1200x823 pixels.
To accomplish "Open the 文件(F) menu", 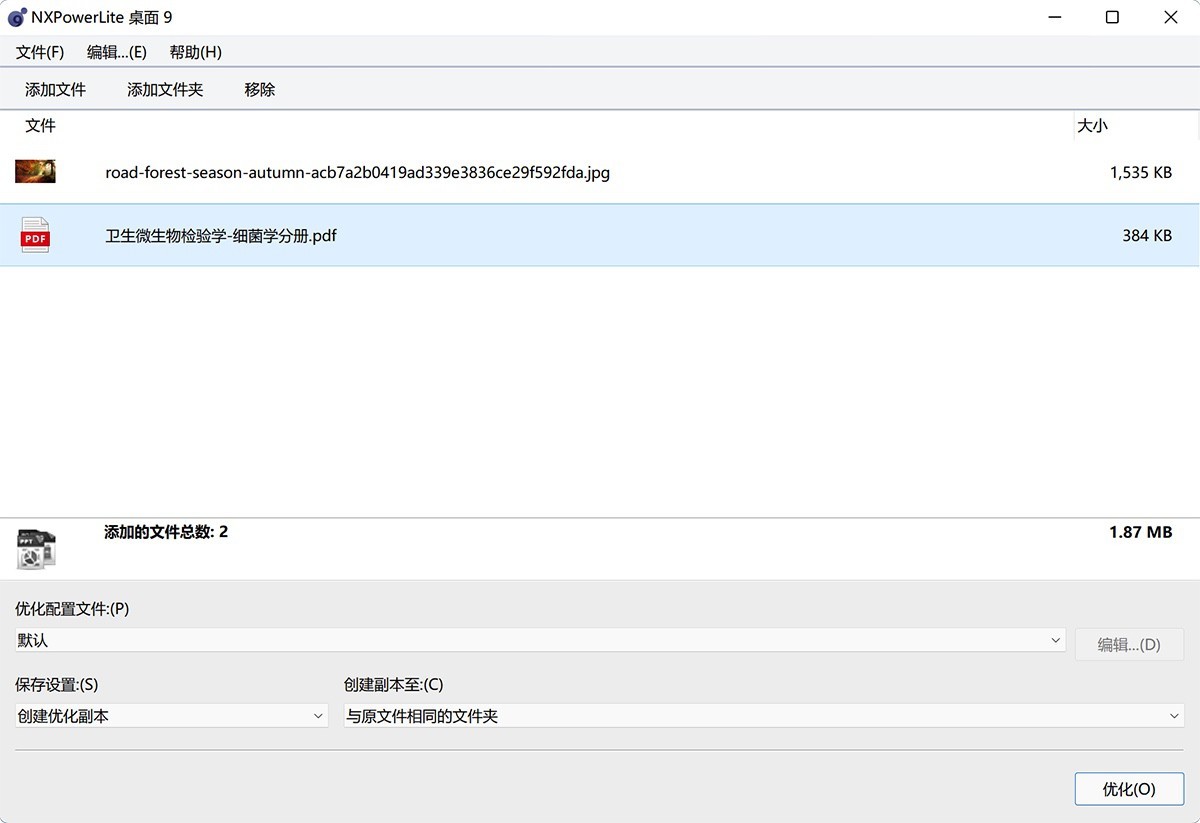I will [40, 52].
